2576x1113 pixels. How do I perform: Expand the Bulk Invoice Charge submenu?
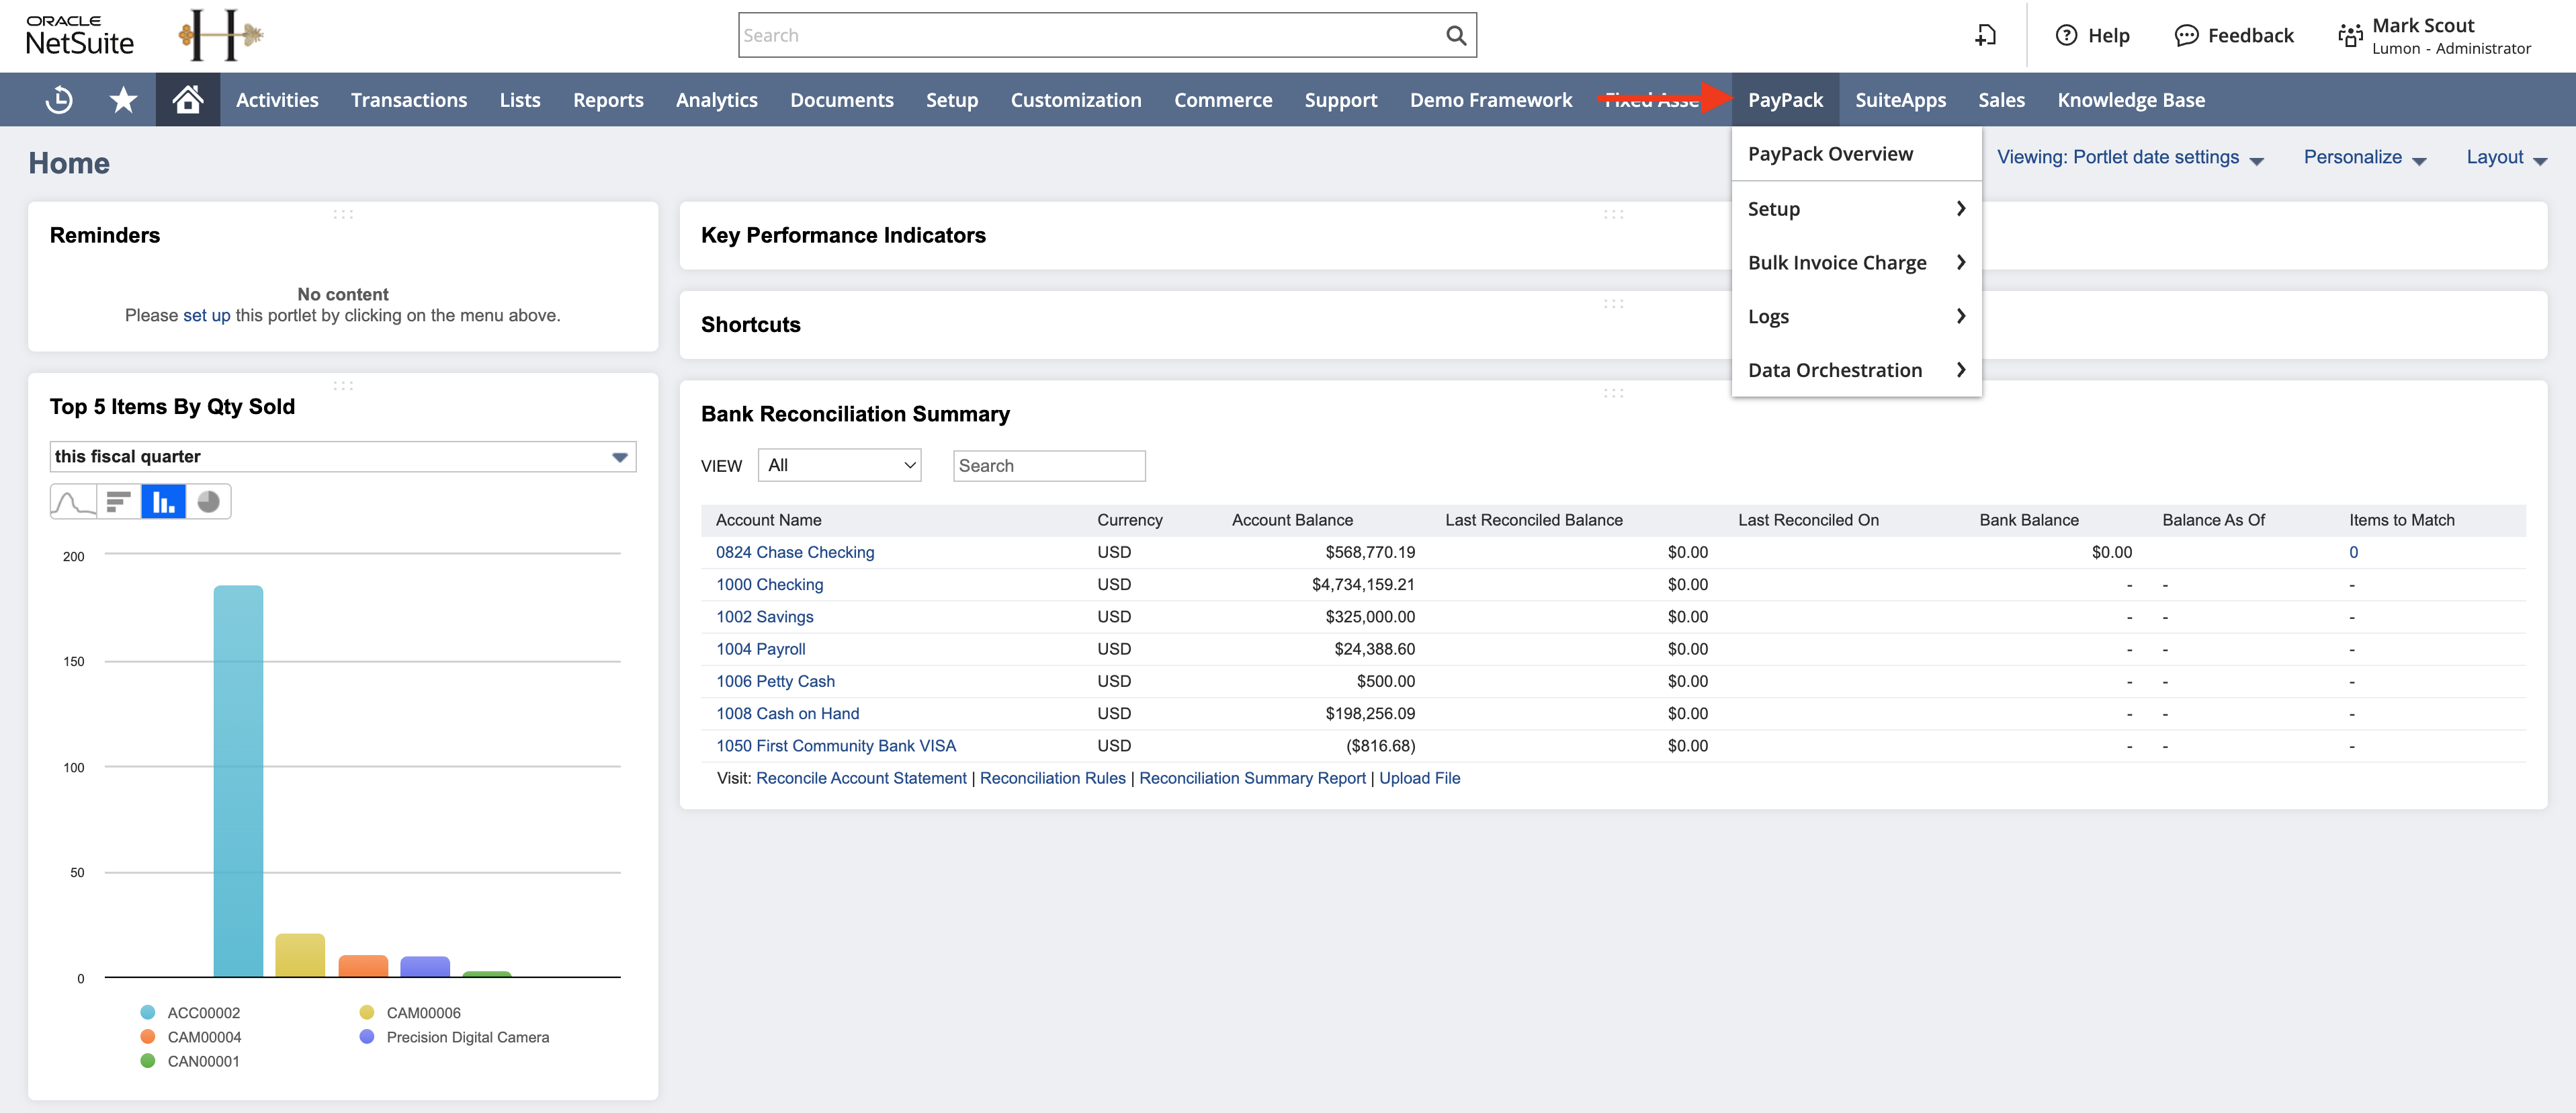1856,262
